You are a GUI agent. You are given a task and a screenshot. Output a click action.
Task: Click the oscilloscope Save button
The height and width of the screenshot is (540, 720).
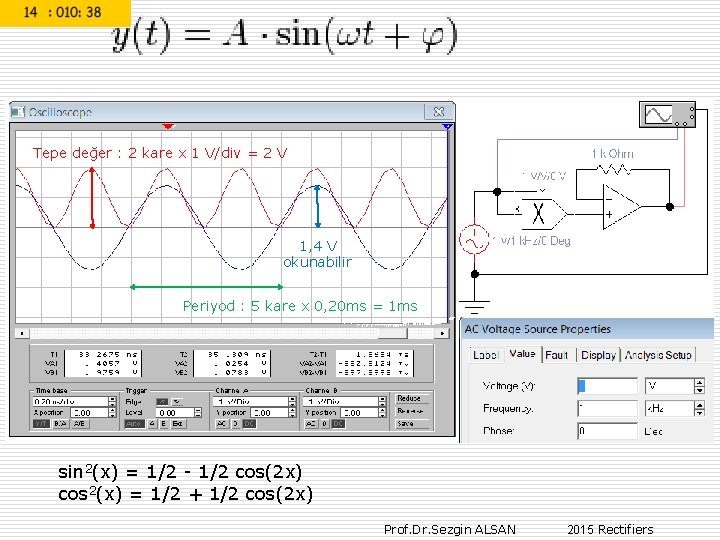(x=411, y=423)
